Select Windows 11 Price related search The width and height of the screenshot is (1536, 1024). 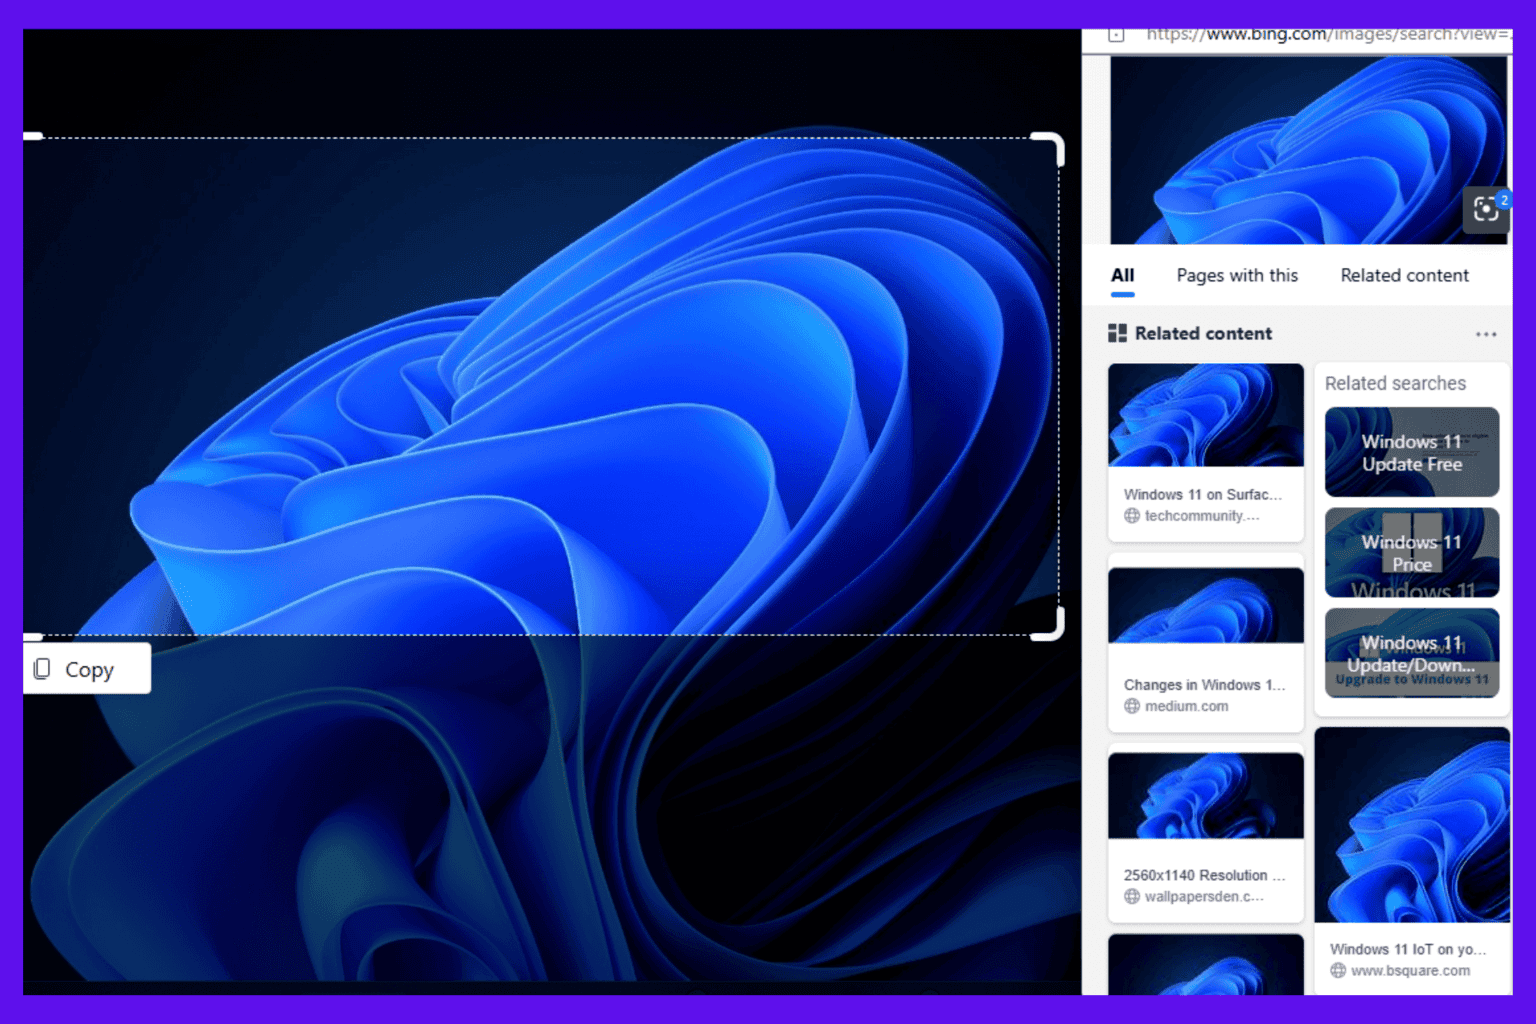click(1411, 552)
